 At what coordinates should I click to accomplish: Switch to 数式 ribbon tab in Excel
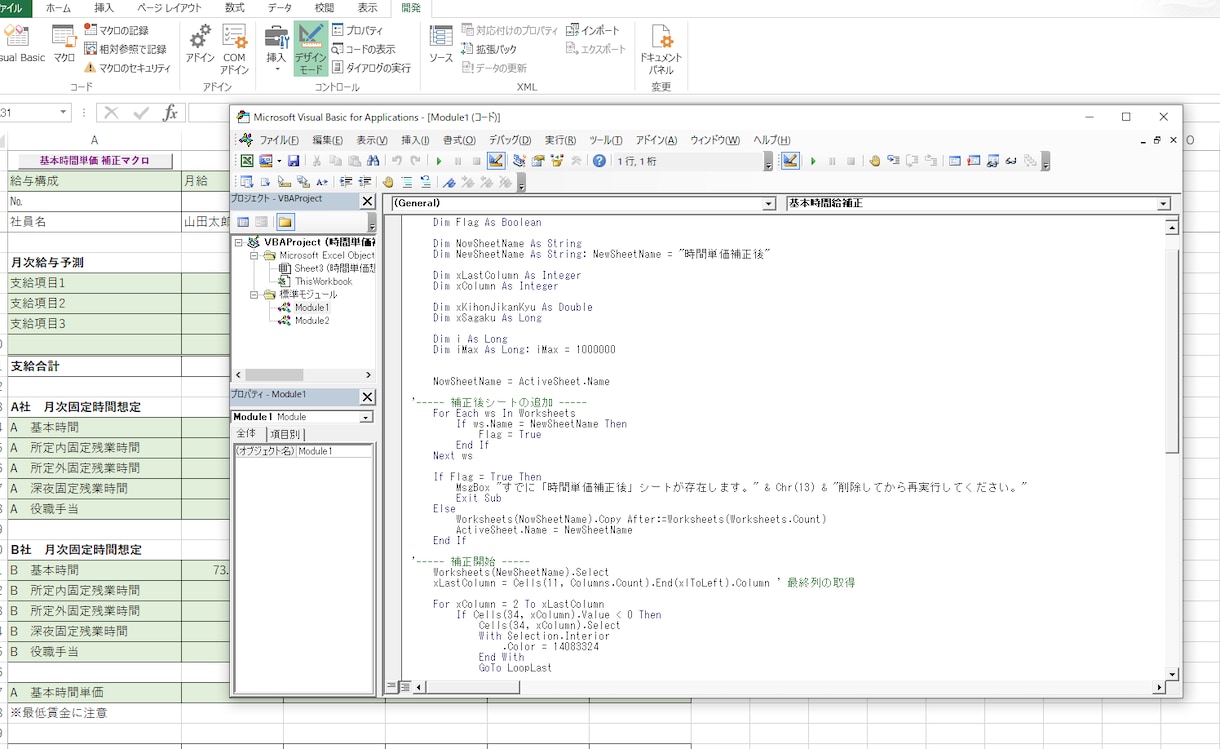coord(234,7)
